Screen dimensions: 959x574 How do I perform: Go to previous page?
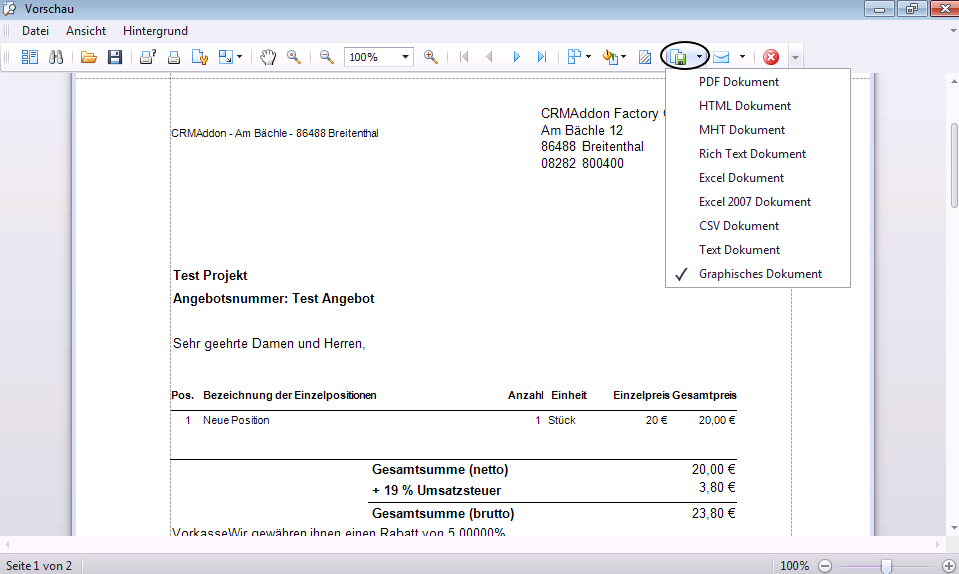pyautogui.click(x=489, y=57)
